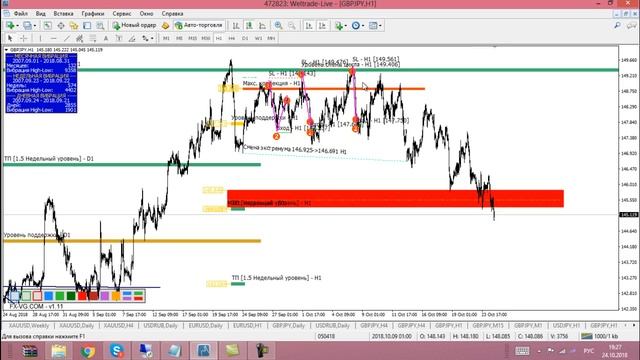Click the templates icon

pyautogui.click(x=373, y=26)
